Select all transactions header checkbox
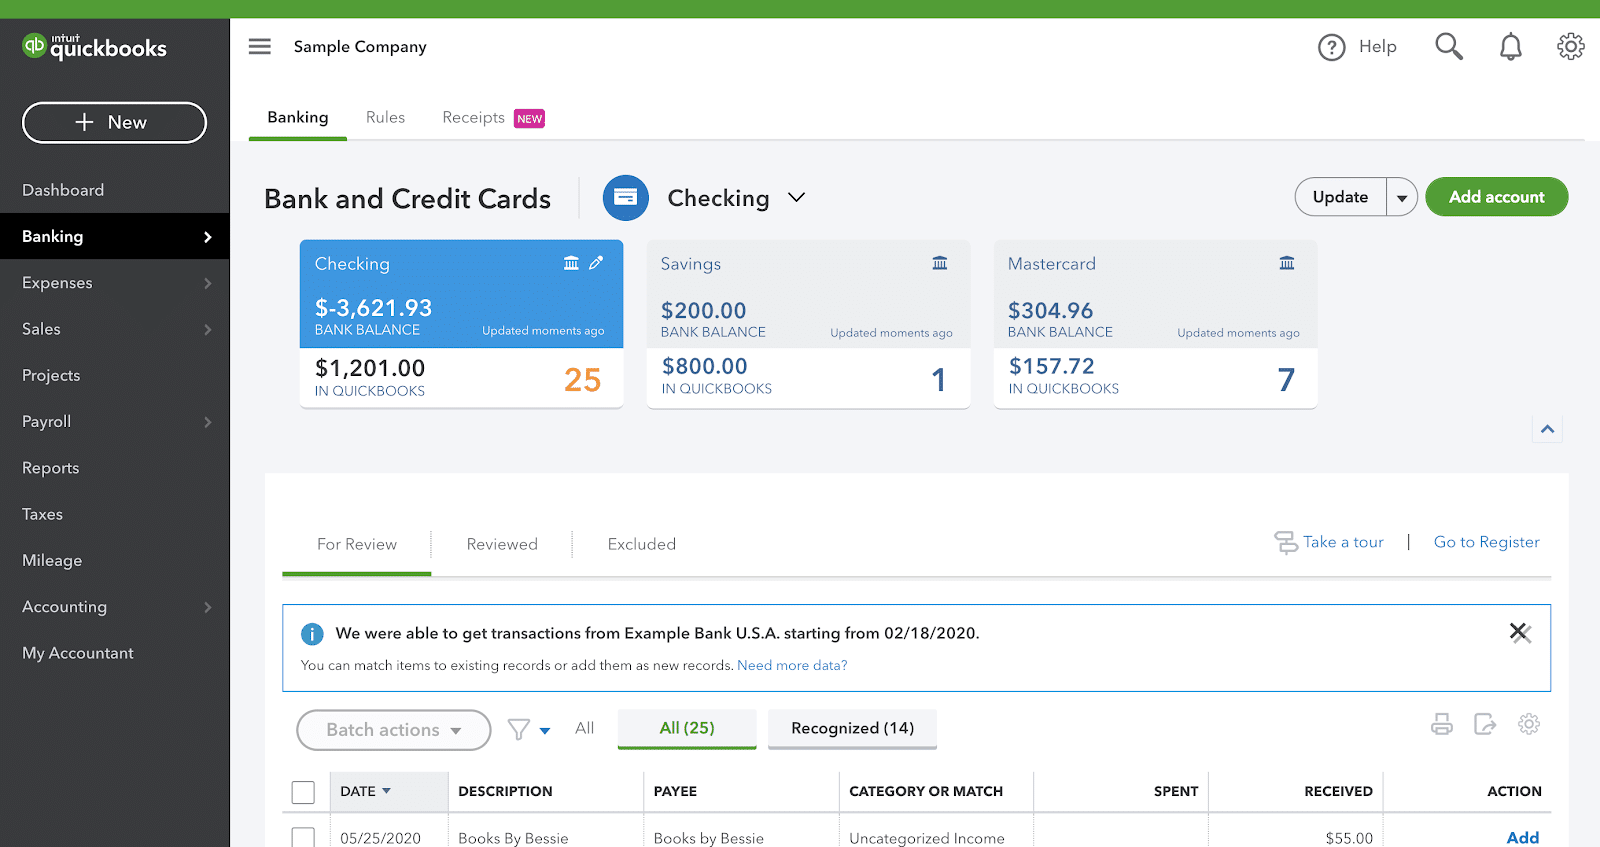This screenshot has width=1600, height=847. click(303, 792)
